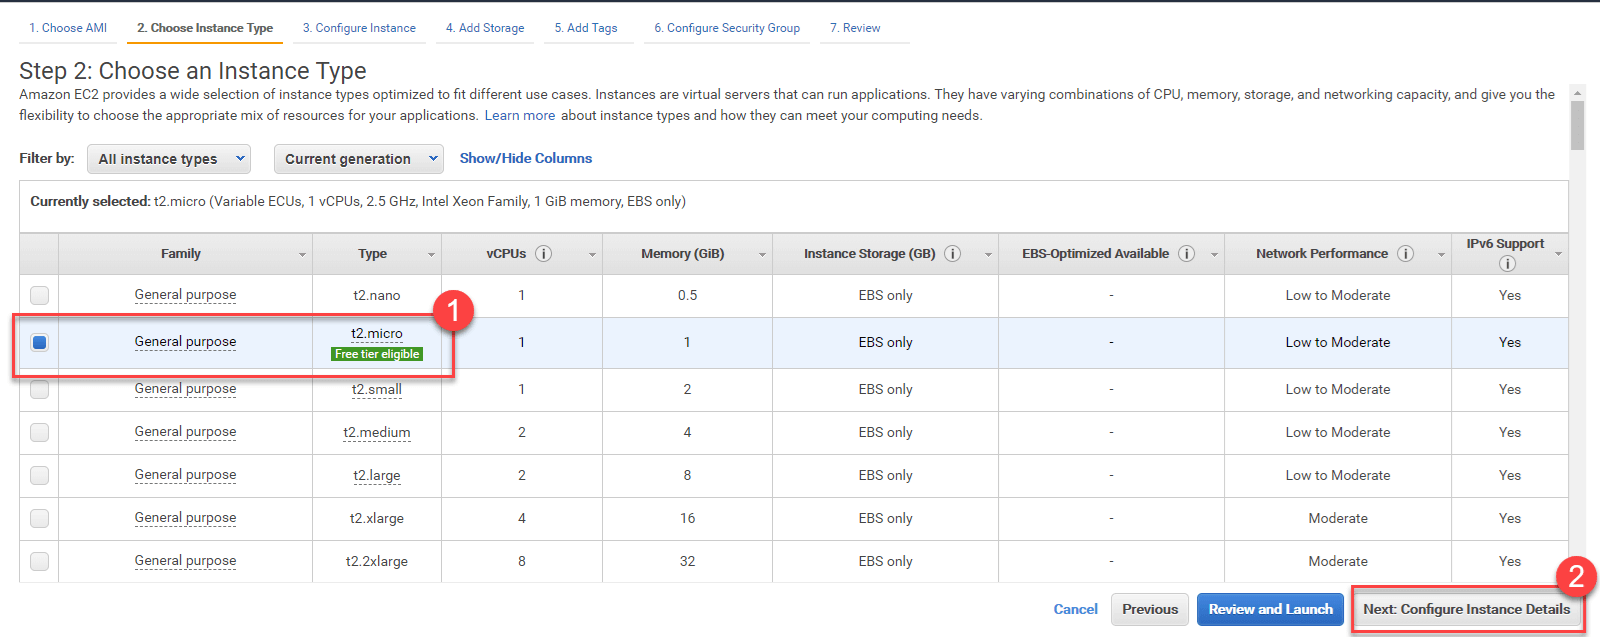Expand the Current generation dropdown
Viewport: 1600px width, 637px height.
point(359,159)
